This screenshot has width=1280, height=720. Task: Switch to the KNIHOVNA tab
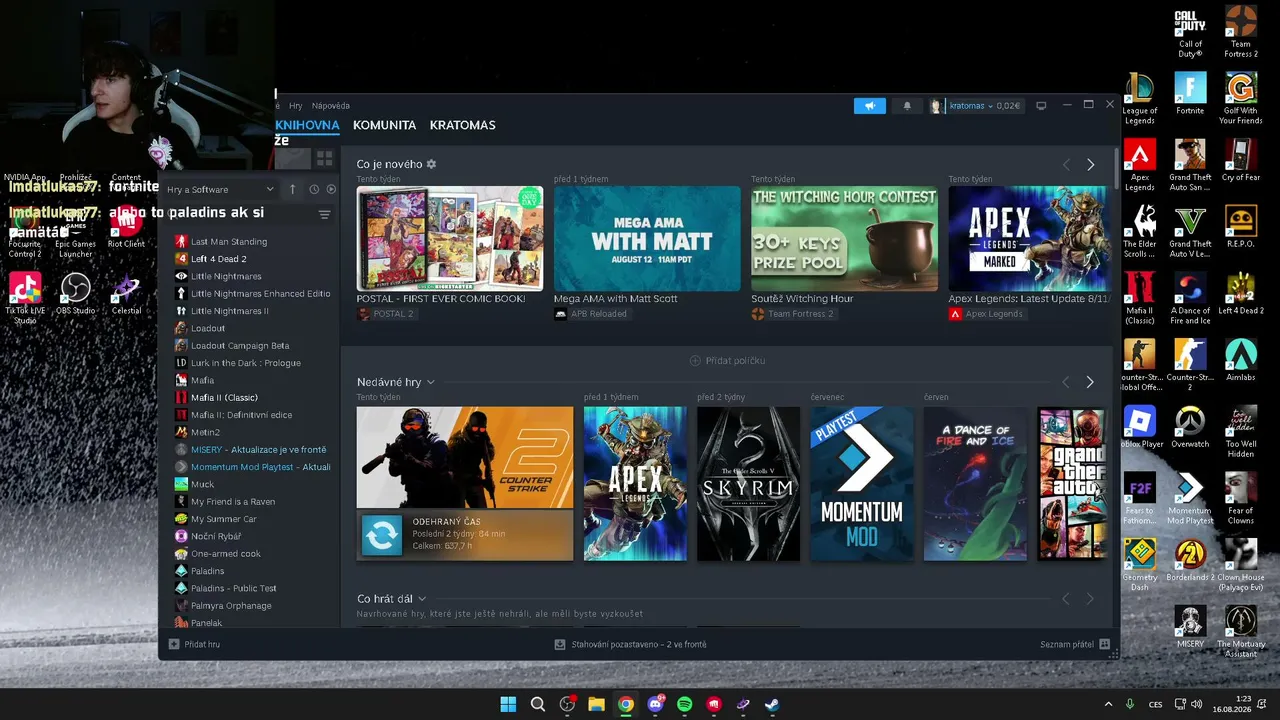coord(307,125)
